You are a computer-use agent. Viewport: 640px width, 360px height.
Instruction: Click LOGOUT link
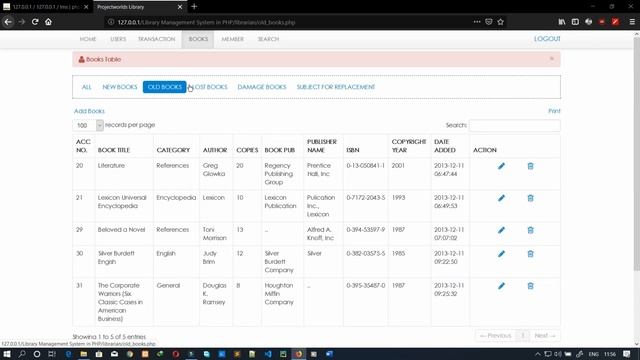pos(547,39)
